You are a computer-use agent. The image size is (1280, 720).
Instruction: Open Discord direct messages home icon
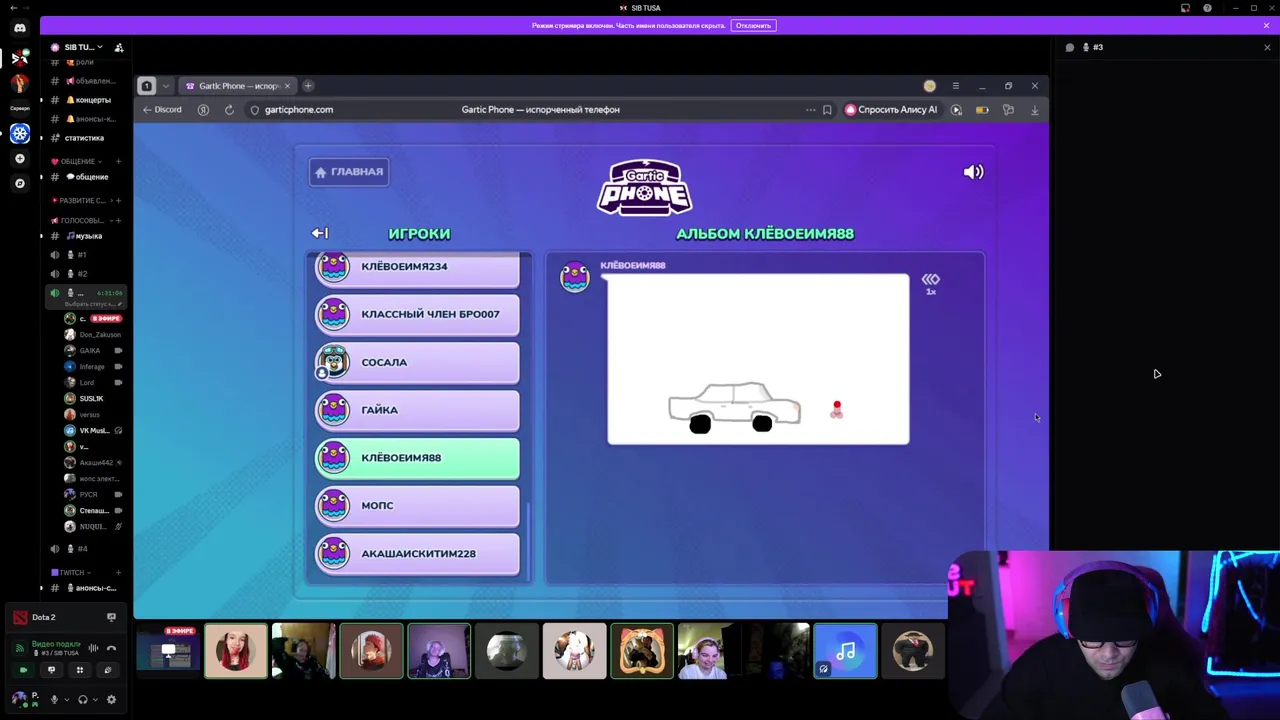point(20,28)
